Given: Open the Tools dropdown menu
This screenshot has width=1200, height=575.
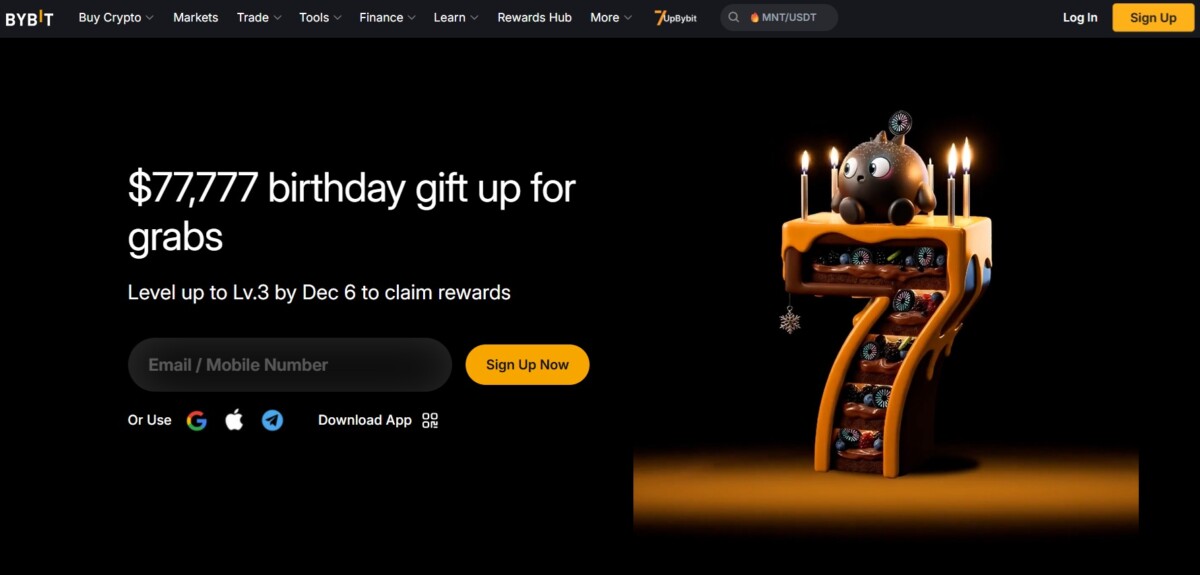Looking at the screenshot, I should [x=320, y=18].
